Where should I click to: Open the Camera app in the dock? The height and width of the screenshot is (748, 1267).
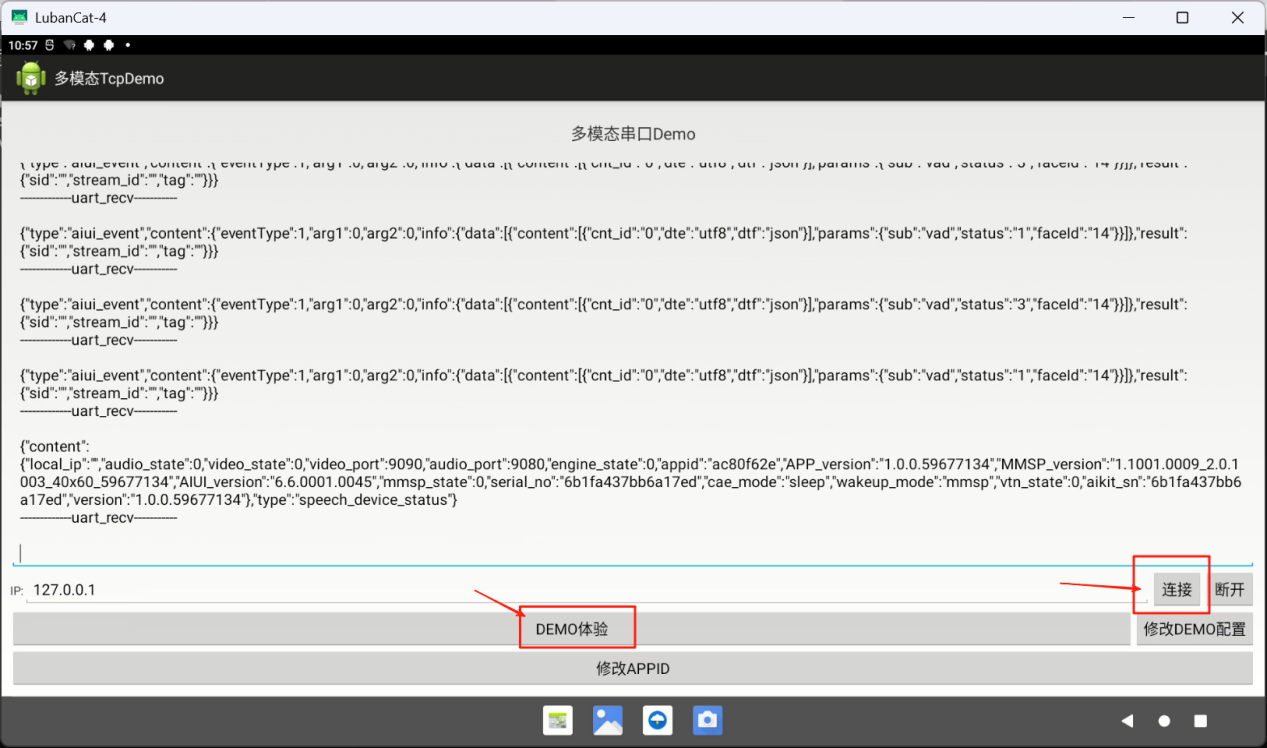click(x=707, y=720)
